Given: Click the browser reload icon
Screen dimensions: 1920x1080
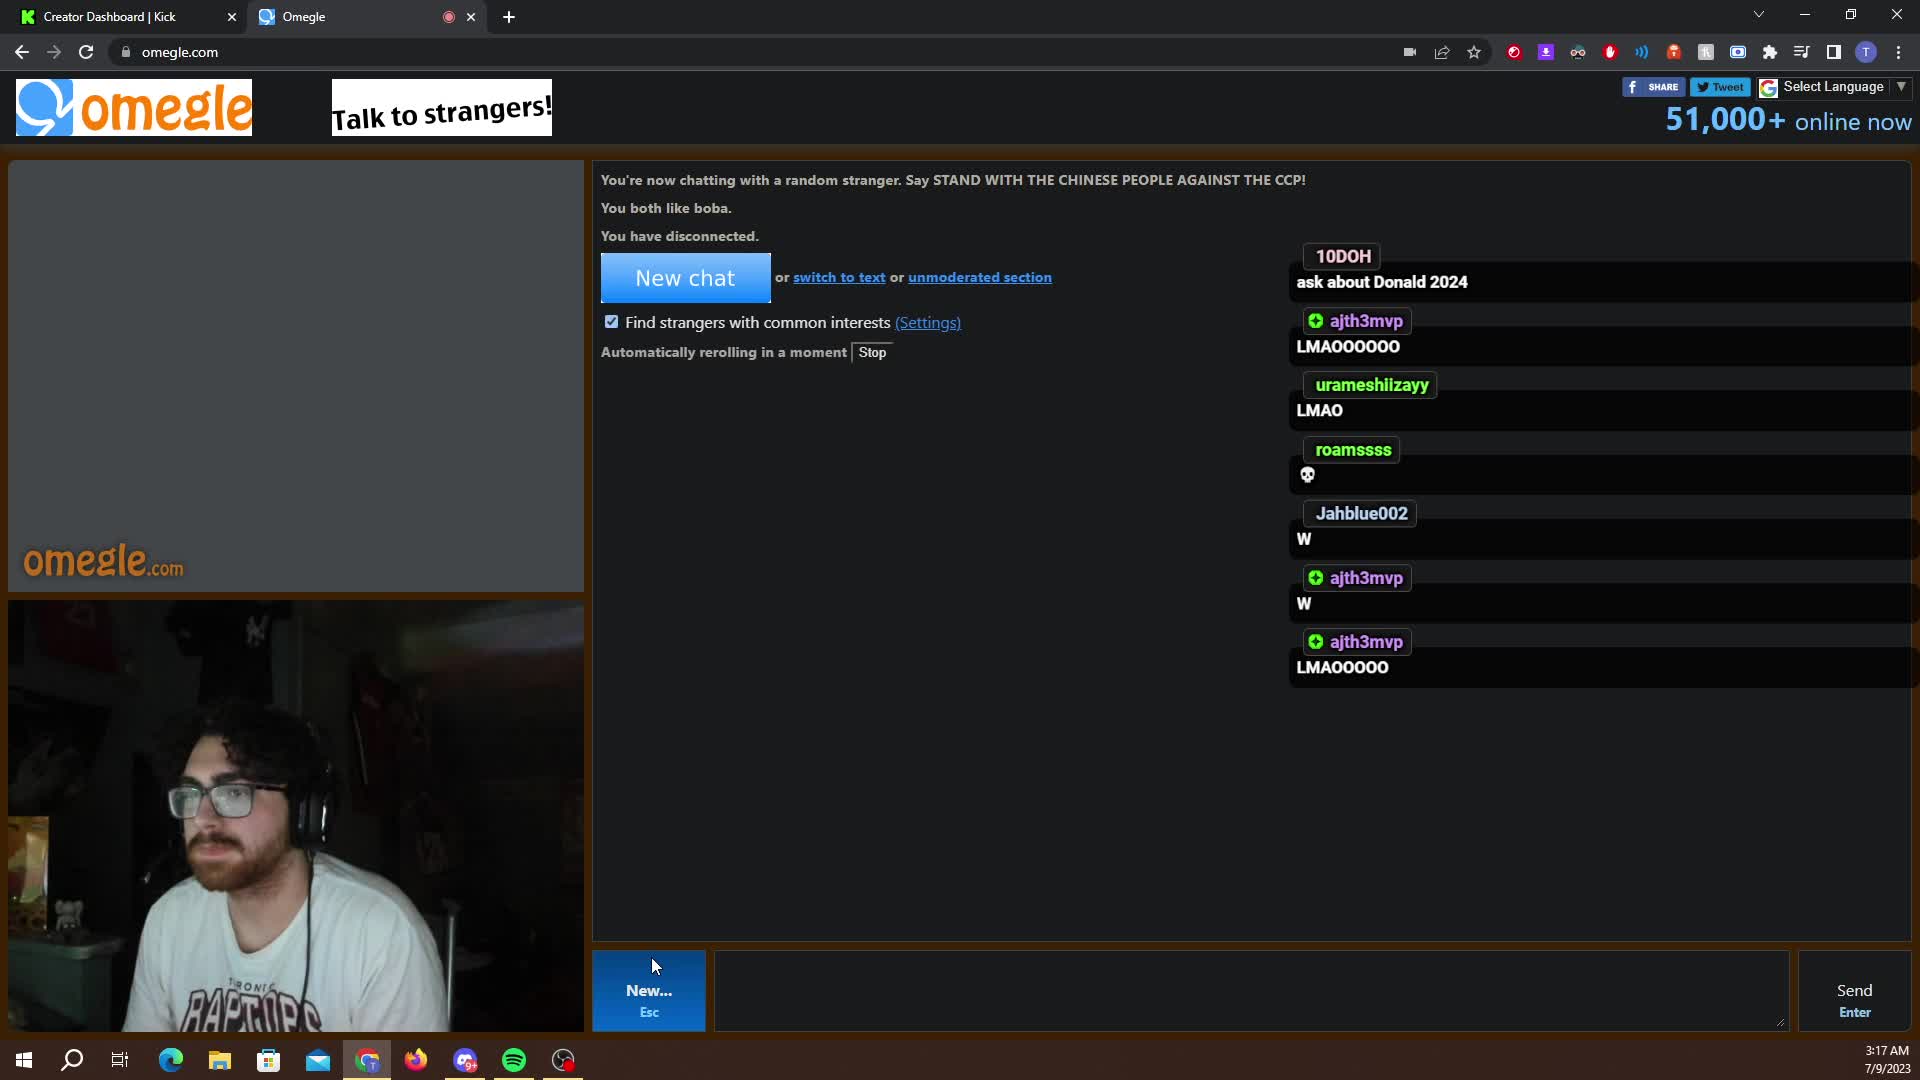Looking at the screenshot, I should tap(86, 52).
